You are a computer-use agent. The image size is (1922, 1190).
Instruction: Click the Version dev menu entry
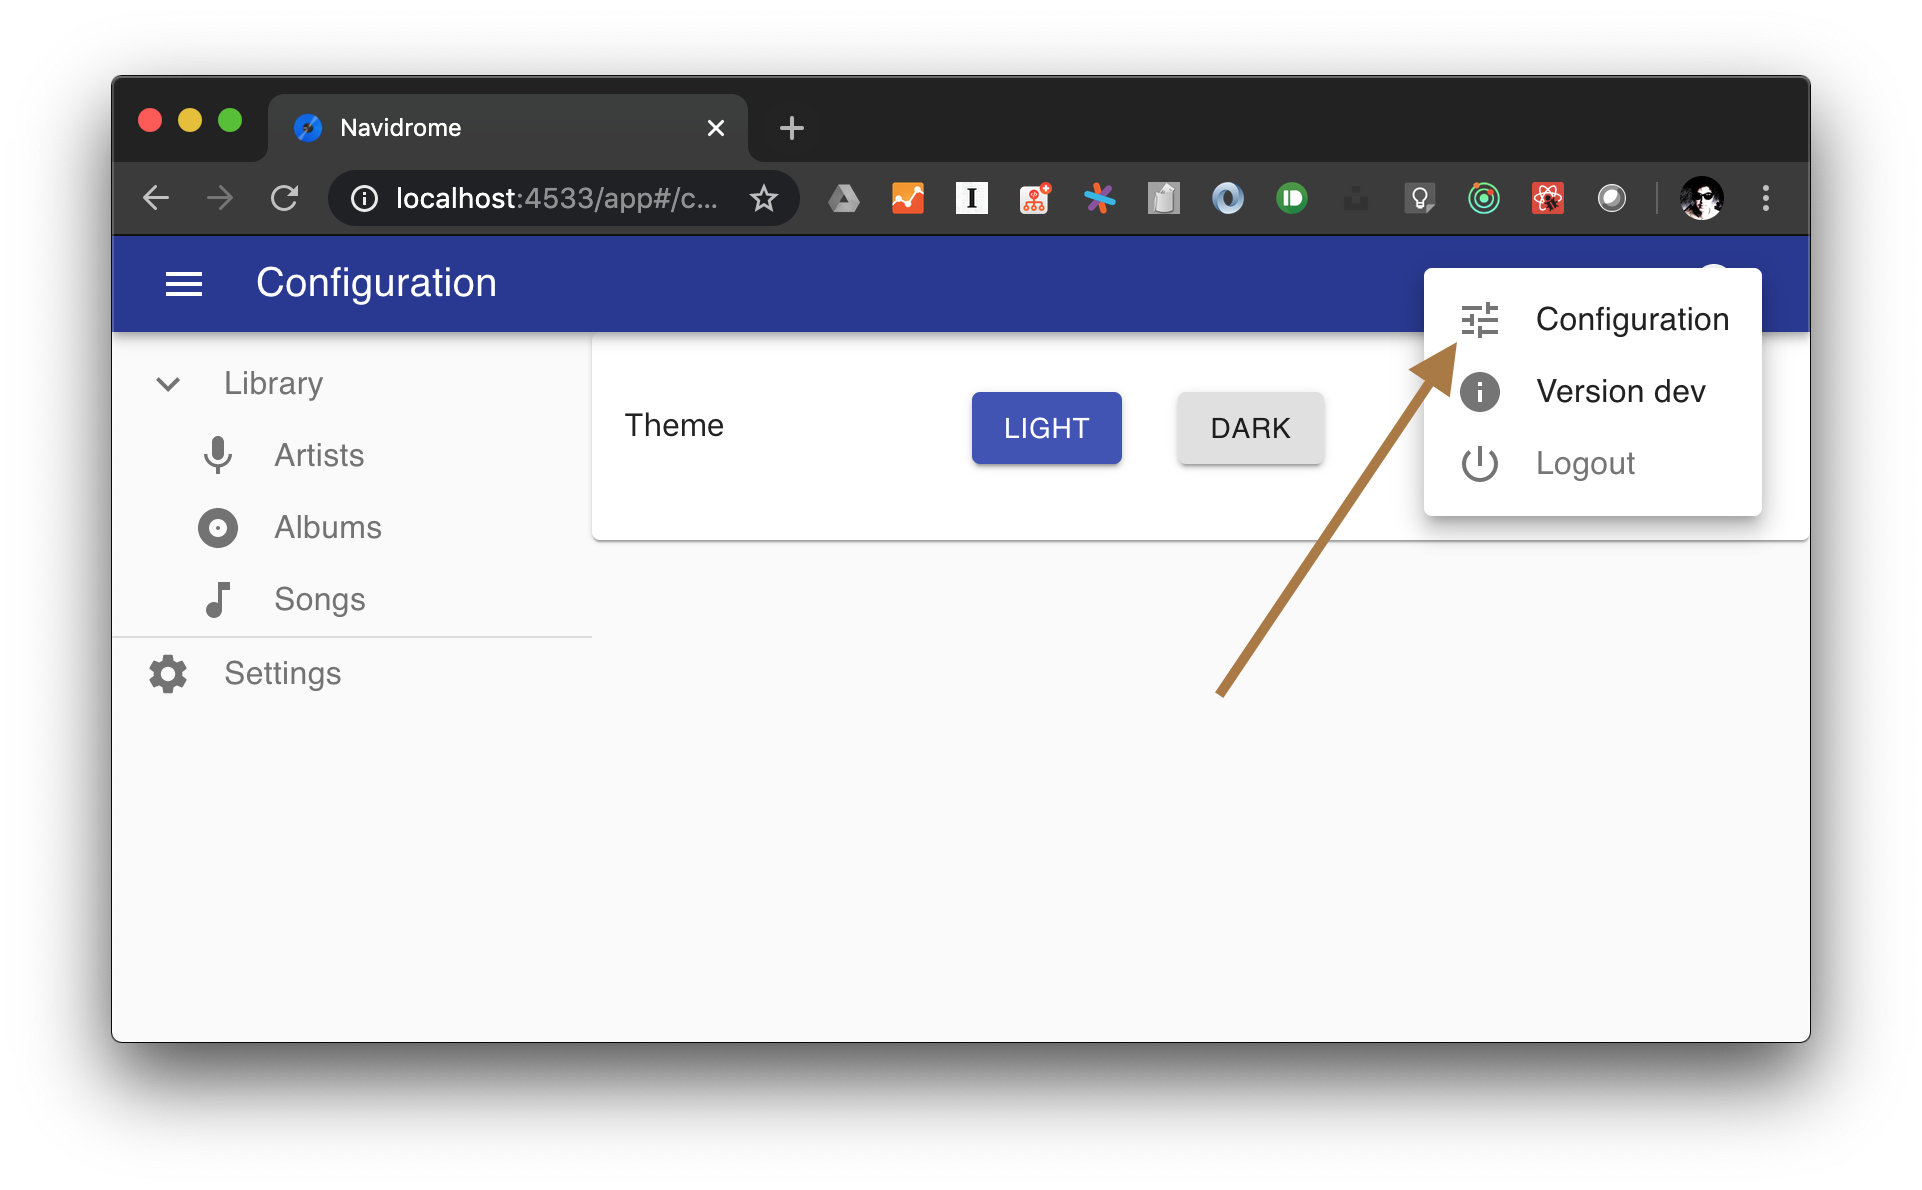click(x=1593, y=392)
